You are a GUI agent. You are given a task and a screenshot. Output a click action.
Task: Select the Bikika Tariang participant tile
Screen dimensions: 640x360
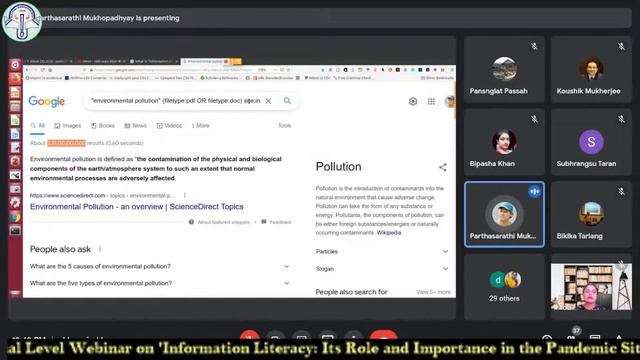click(591, 214)
